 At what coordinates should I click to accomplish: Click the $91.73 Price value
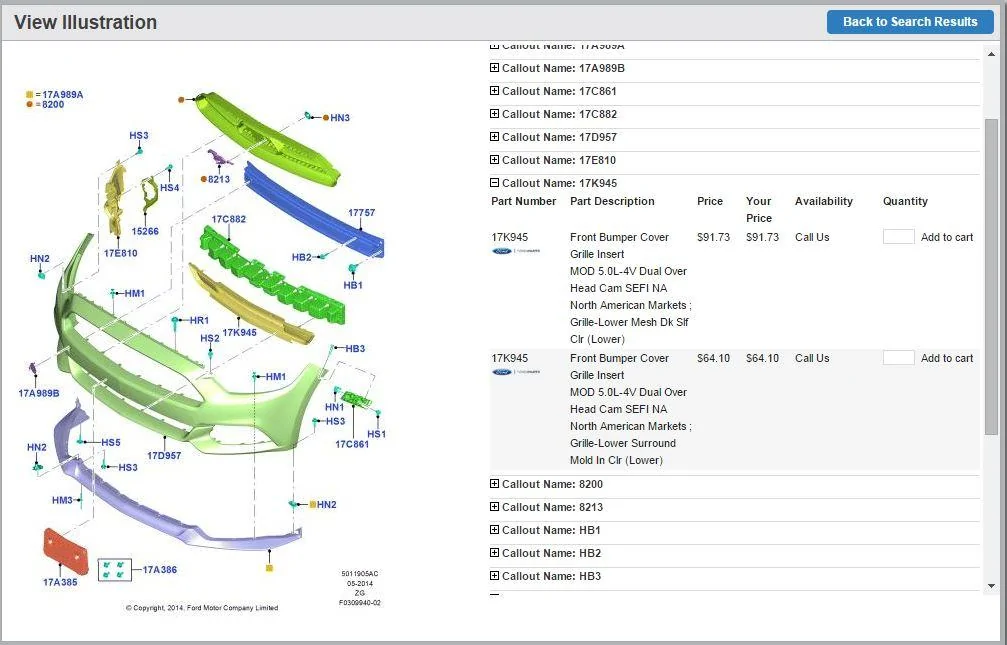point(714,237)
